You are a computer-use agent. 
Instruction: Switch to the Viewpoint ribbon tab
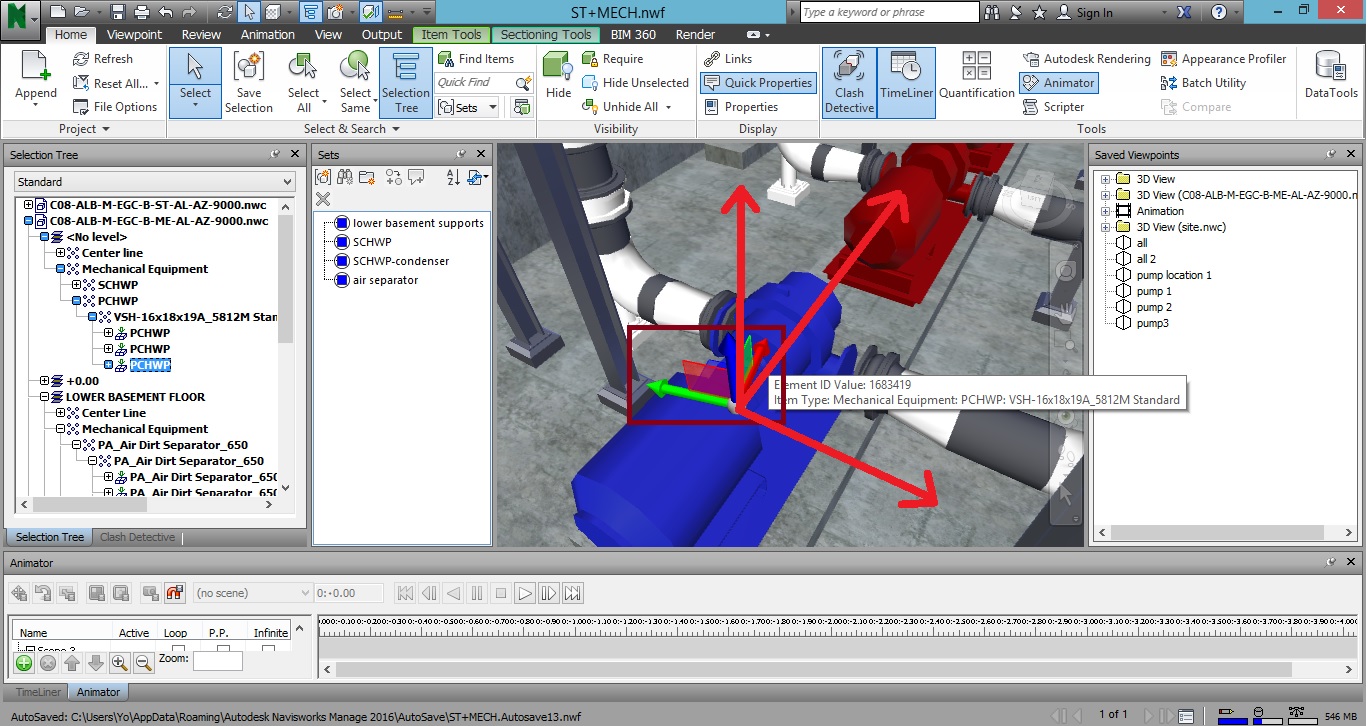(134, 33)
